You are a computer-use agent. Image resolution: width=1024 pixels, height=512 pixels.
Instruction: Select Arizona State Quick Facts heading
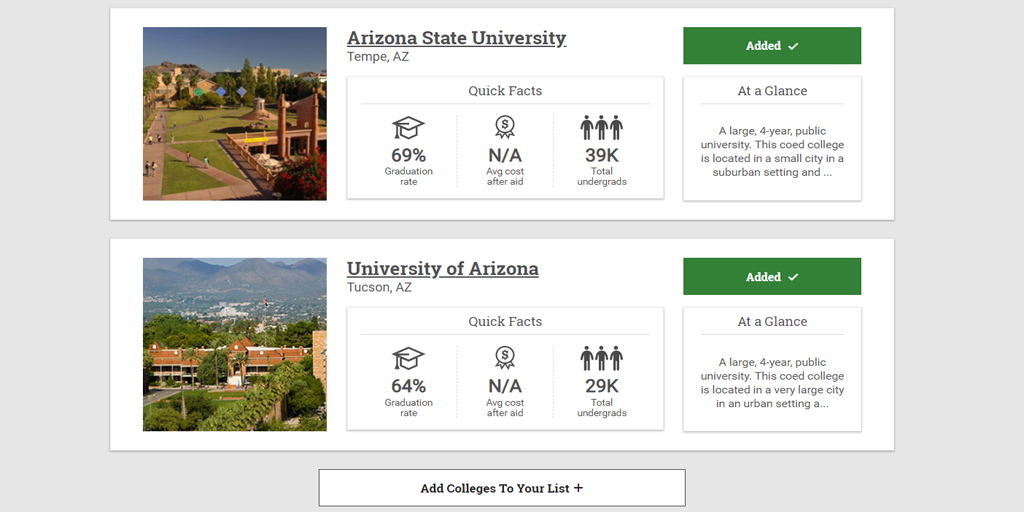(x=505, y=91)
